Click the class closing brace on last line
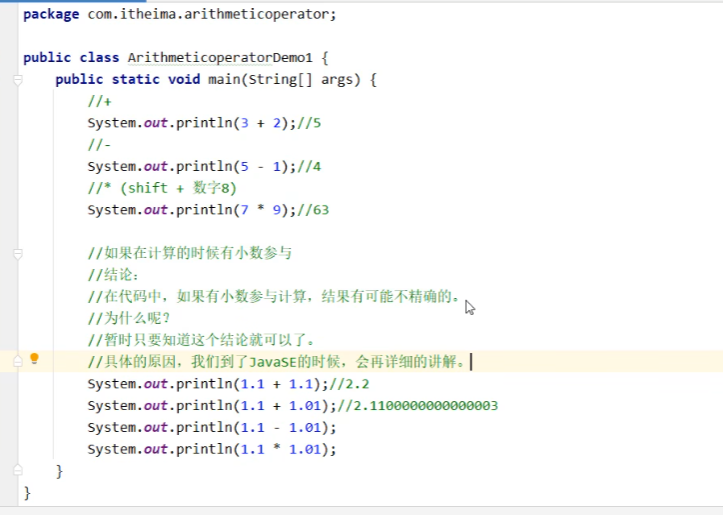The image size is (723, 515). click(27, 493)
